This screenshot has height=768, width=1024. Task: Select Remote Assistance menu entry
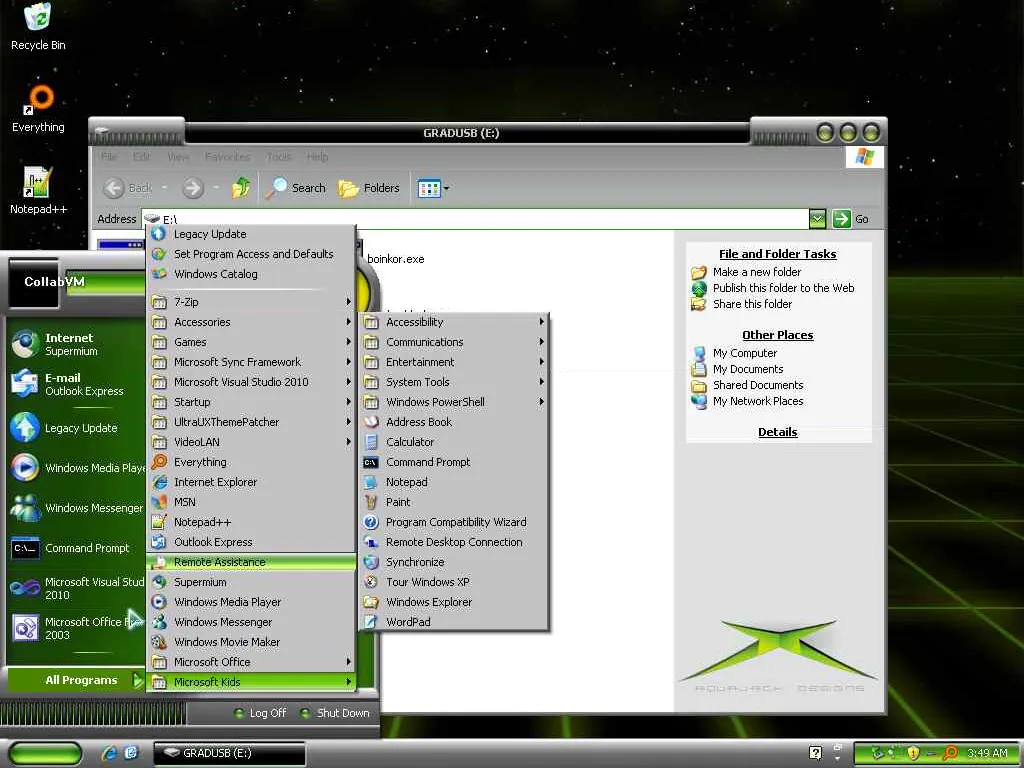pos(251,562)
